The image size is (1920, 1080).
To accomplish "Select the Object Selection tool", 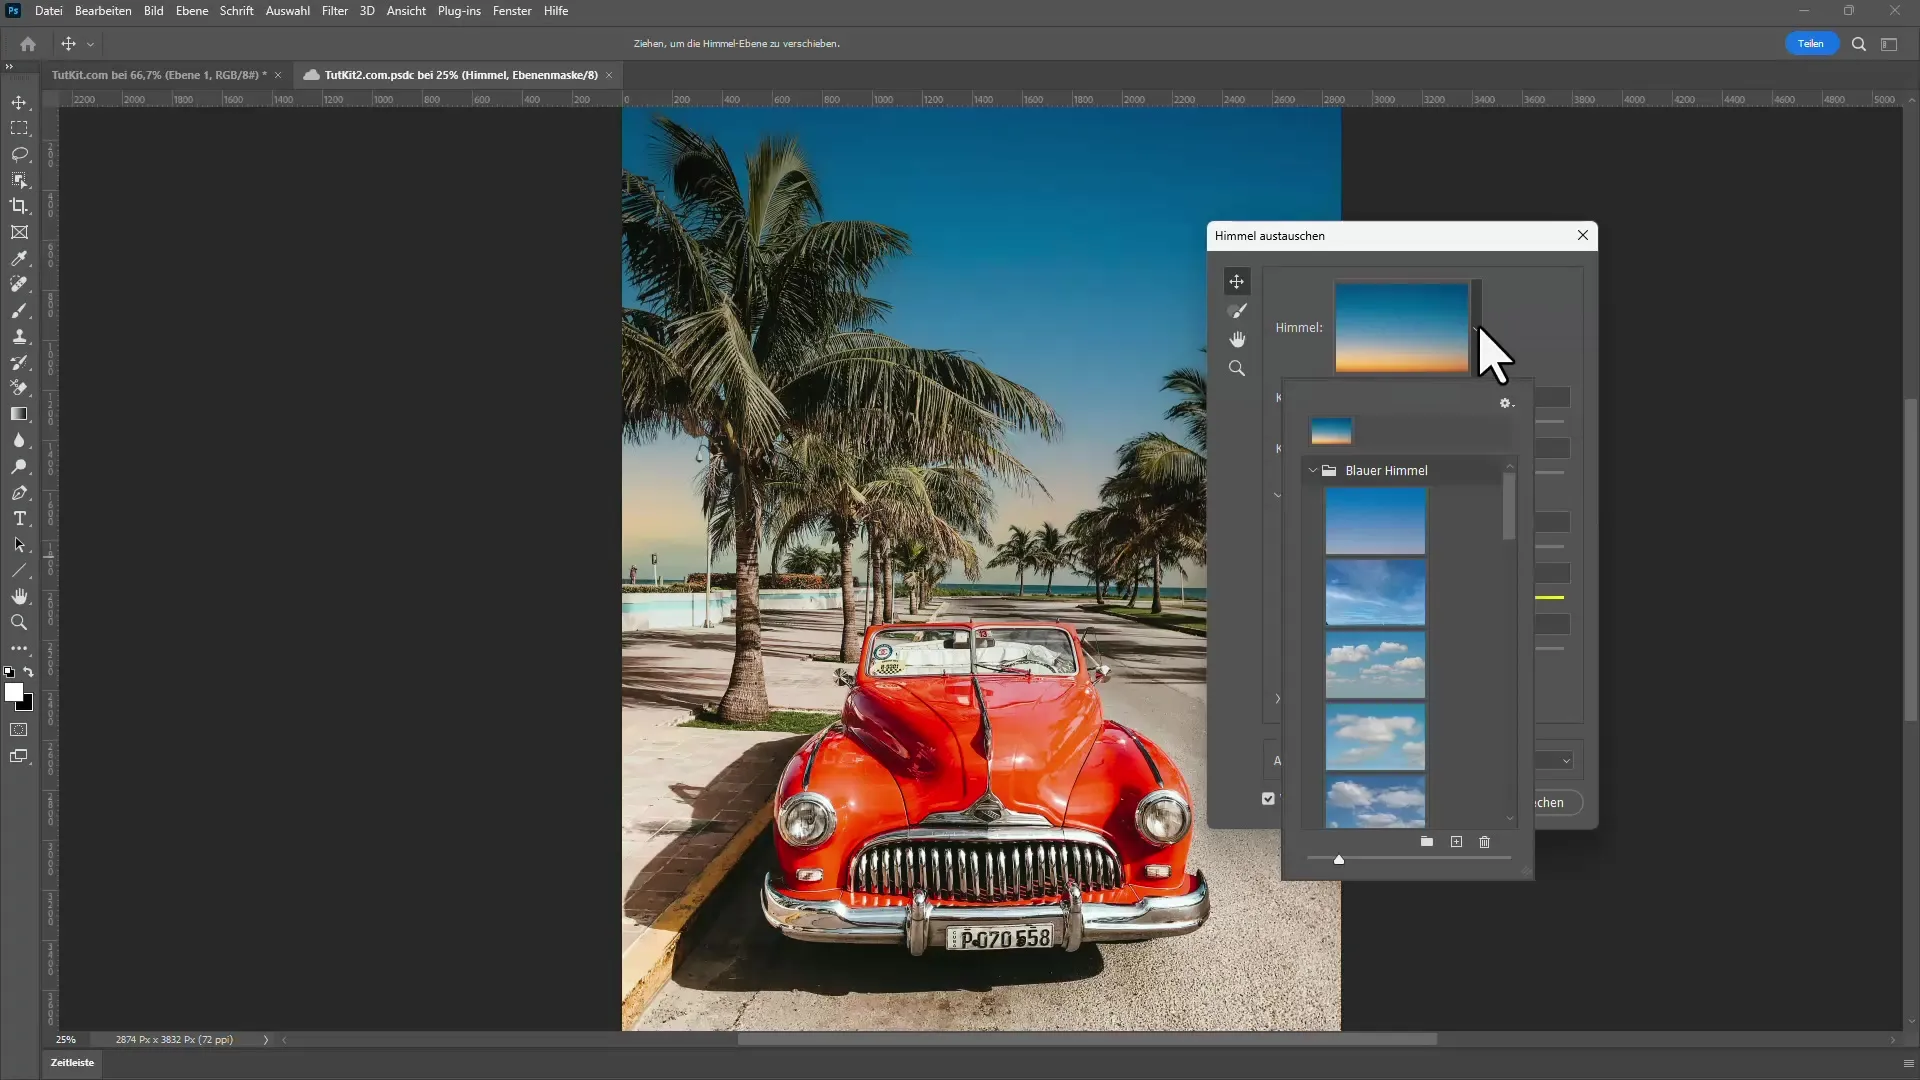I will click(19, 181).
